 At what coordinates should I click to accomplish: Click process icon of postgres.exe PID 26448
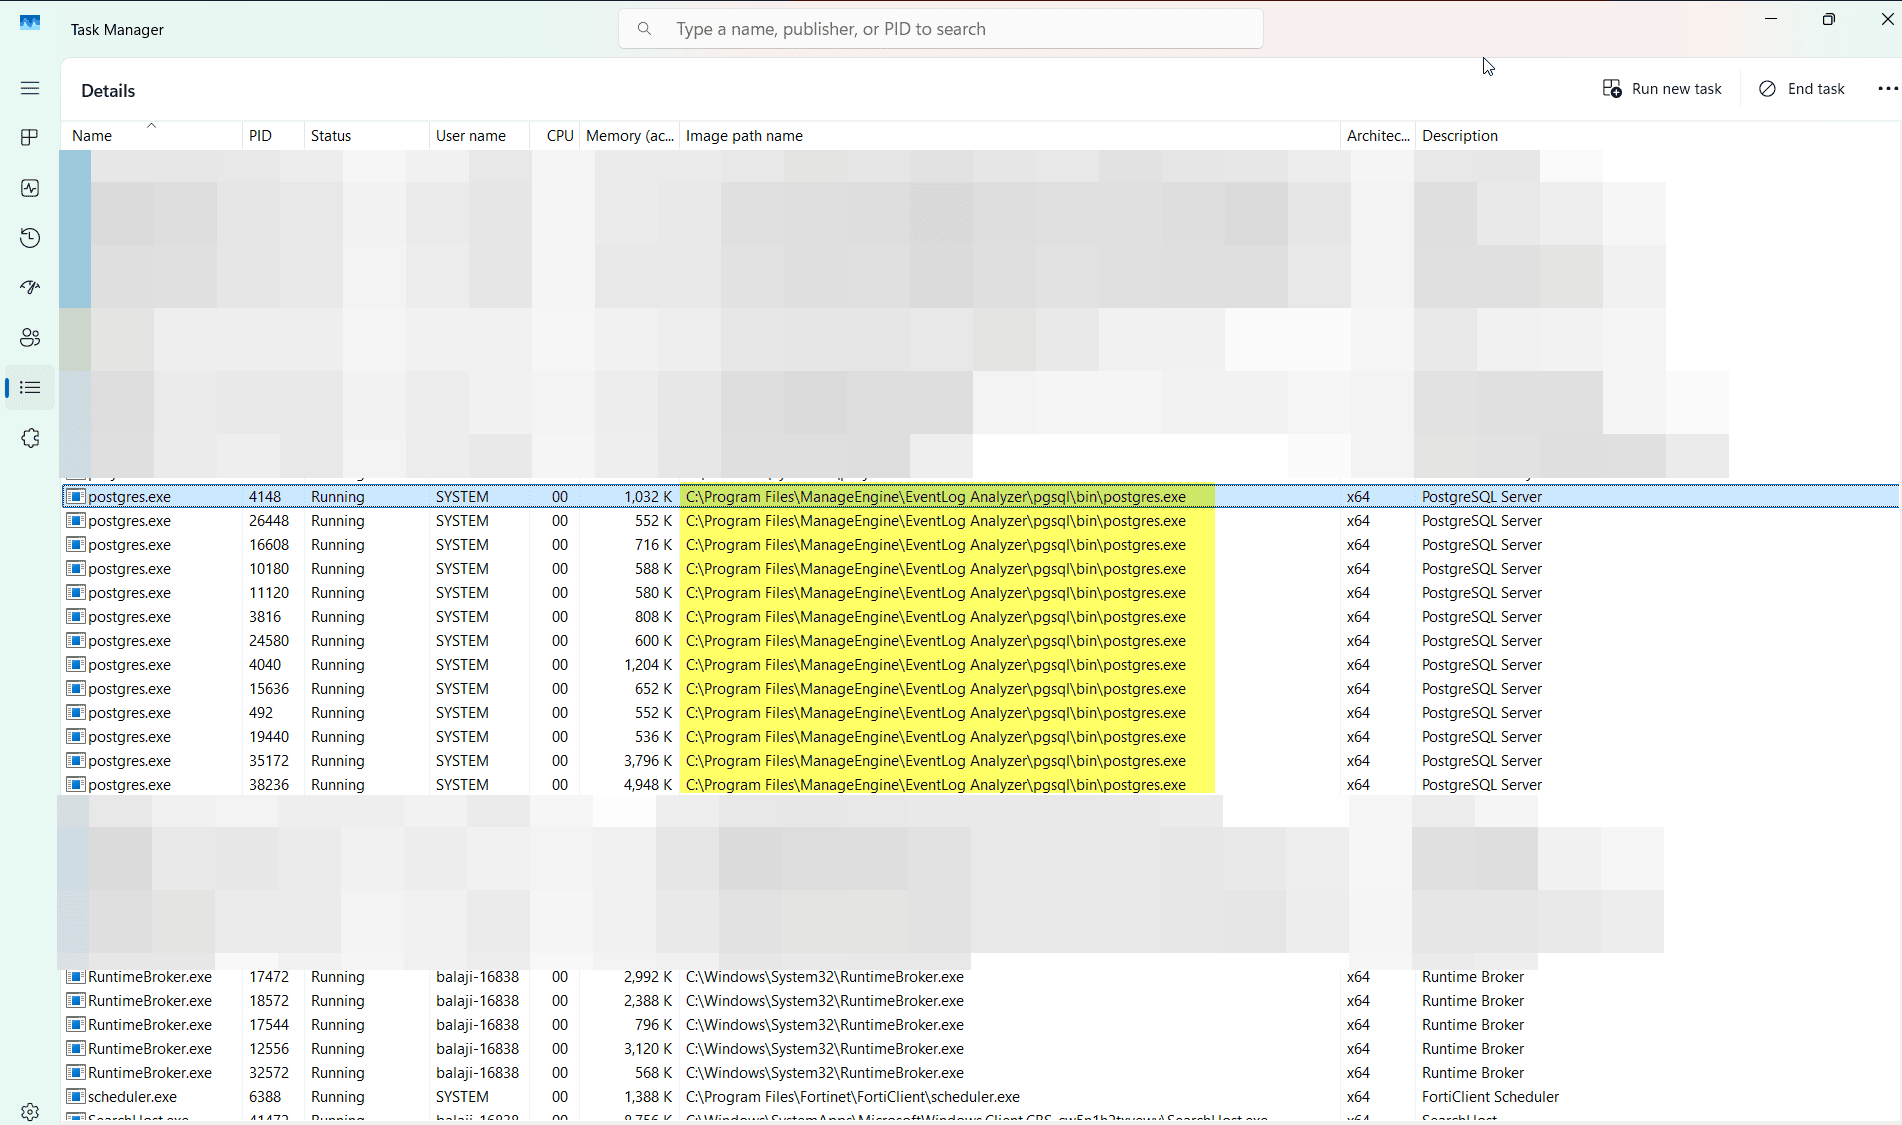(x=75, y=520)
